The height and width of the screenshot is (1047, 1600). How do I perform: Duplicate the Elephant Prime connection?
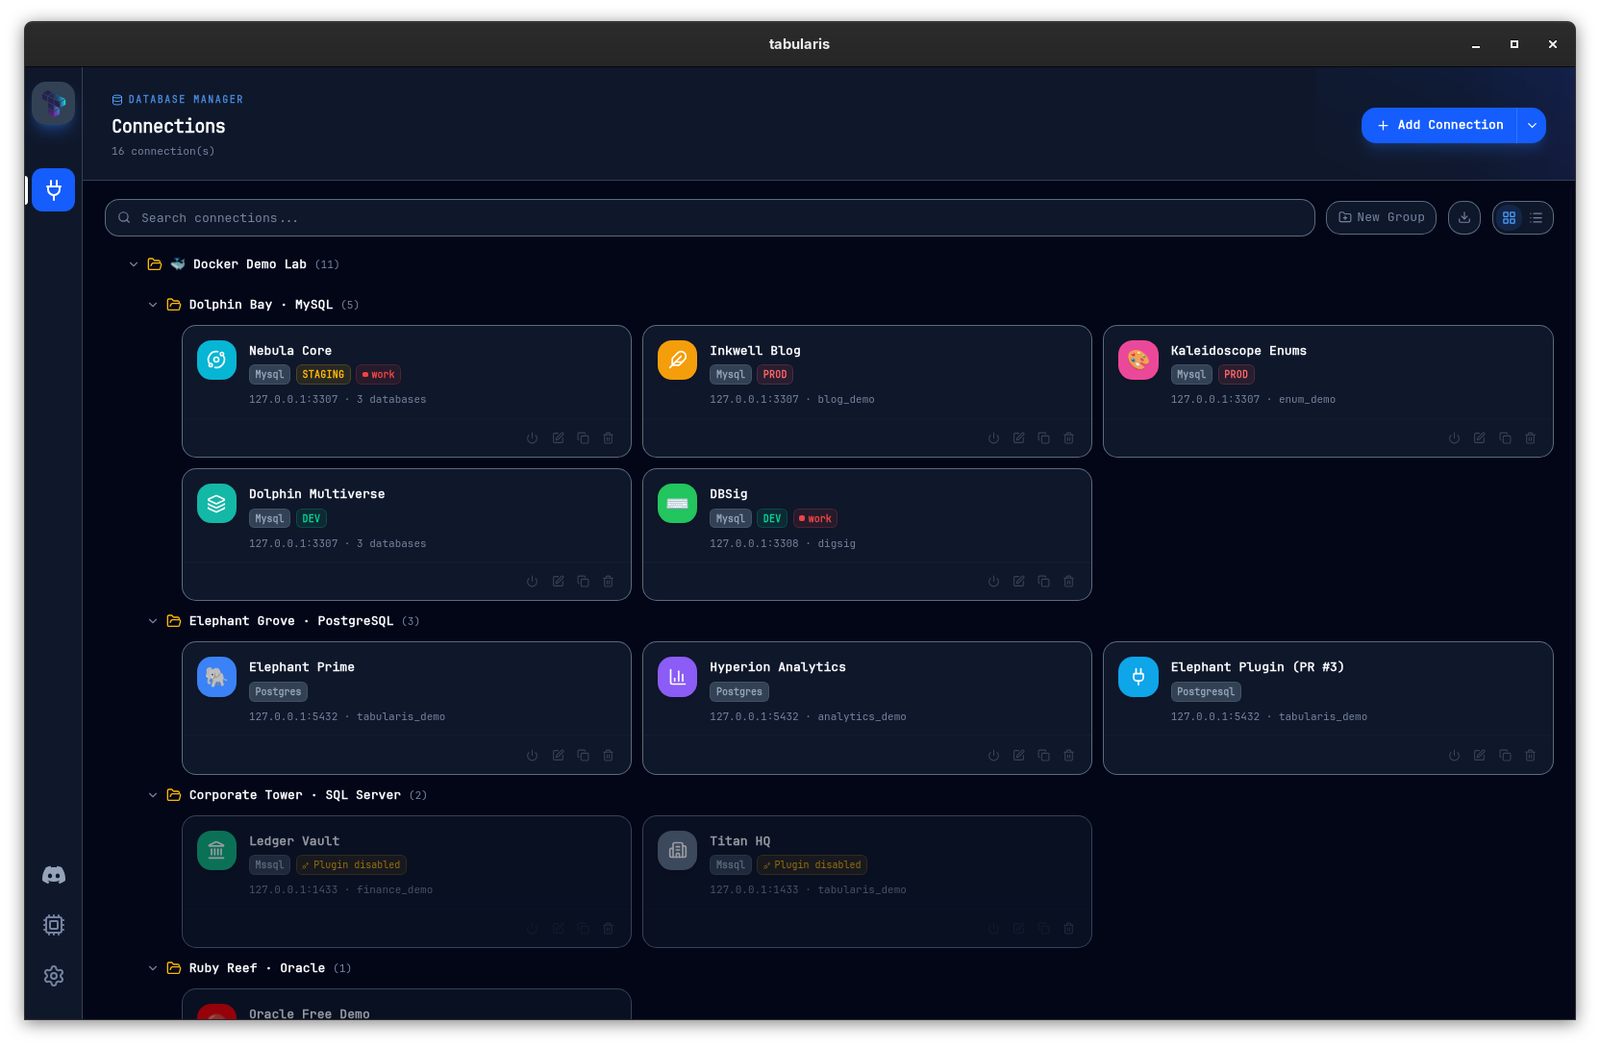583,755
